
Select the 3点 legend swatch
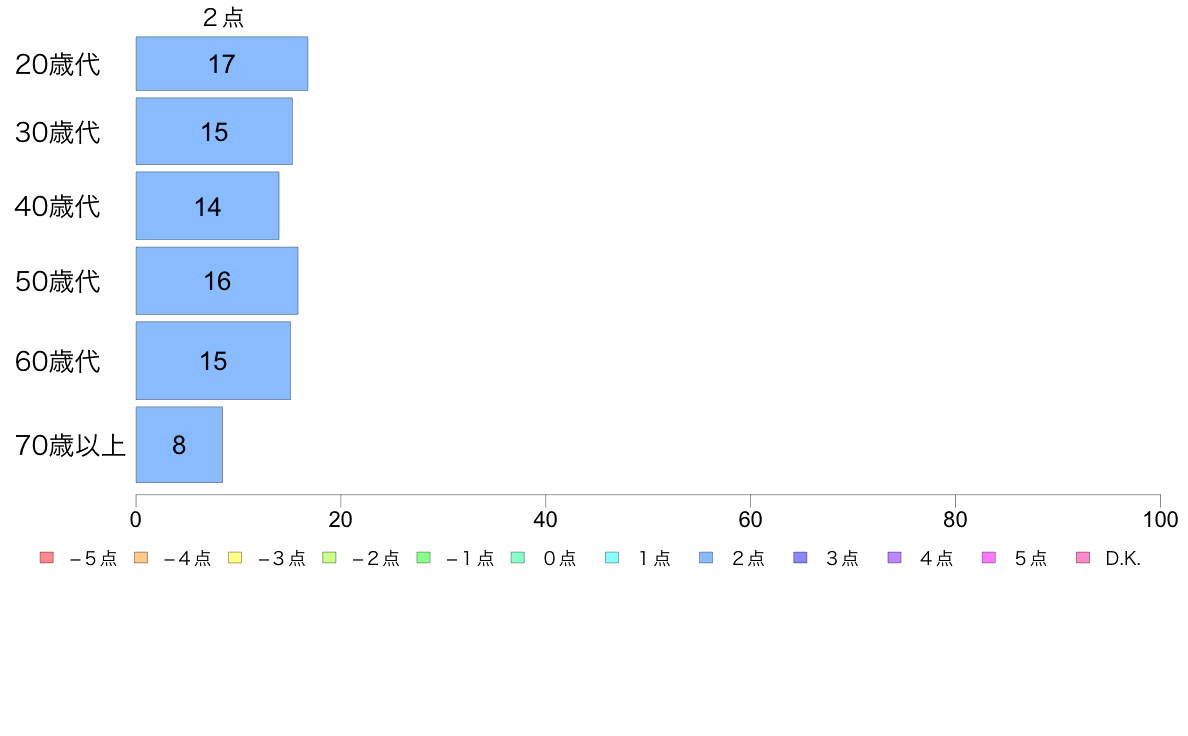tap(800, 558)
